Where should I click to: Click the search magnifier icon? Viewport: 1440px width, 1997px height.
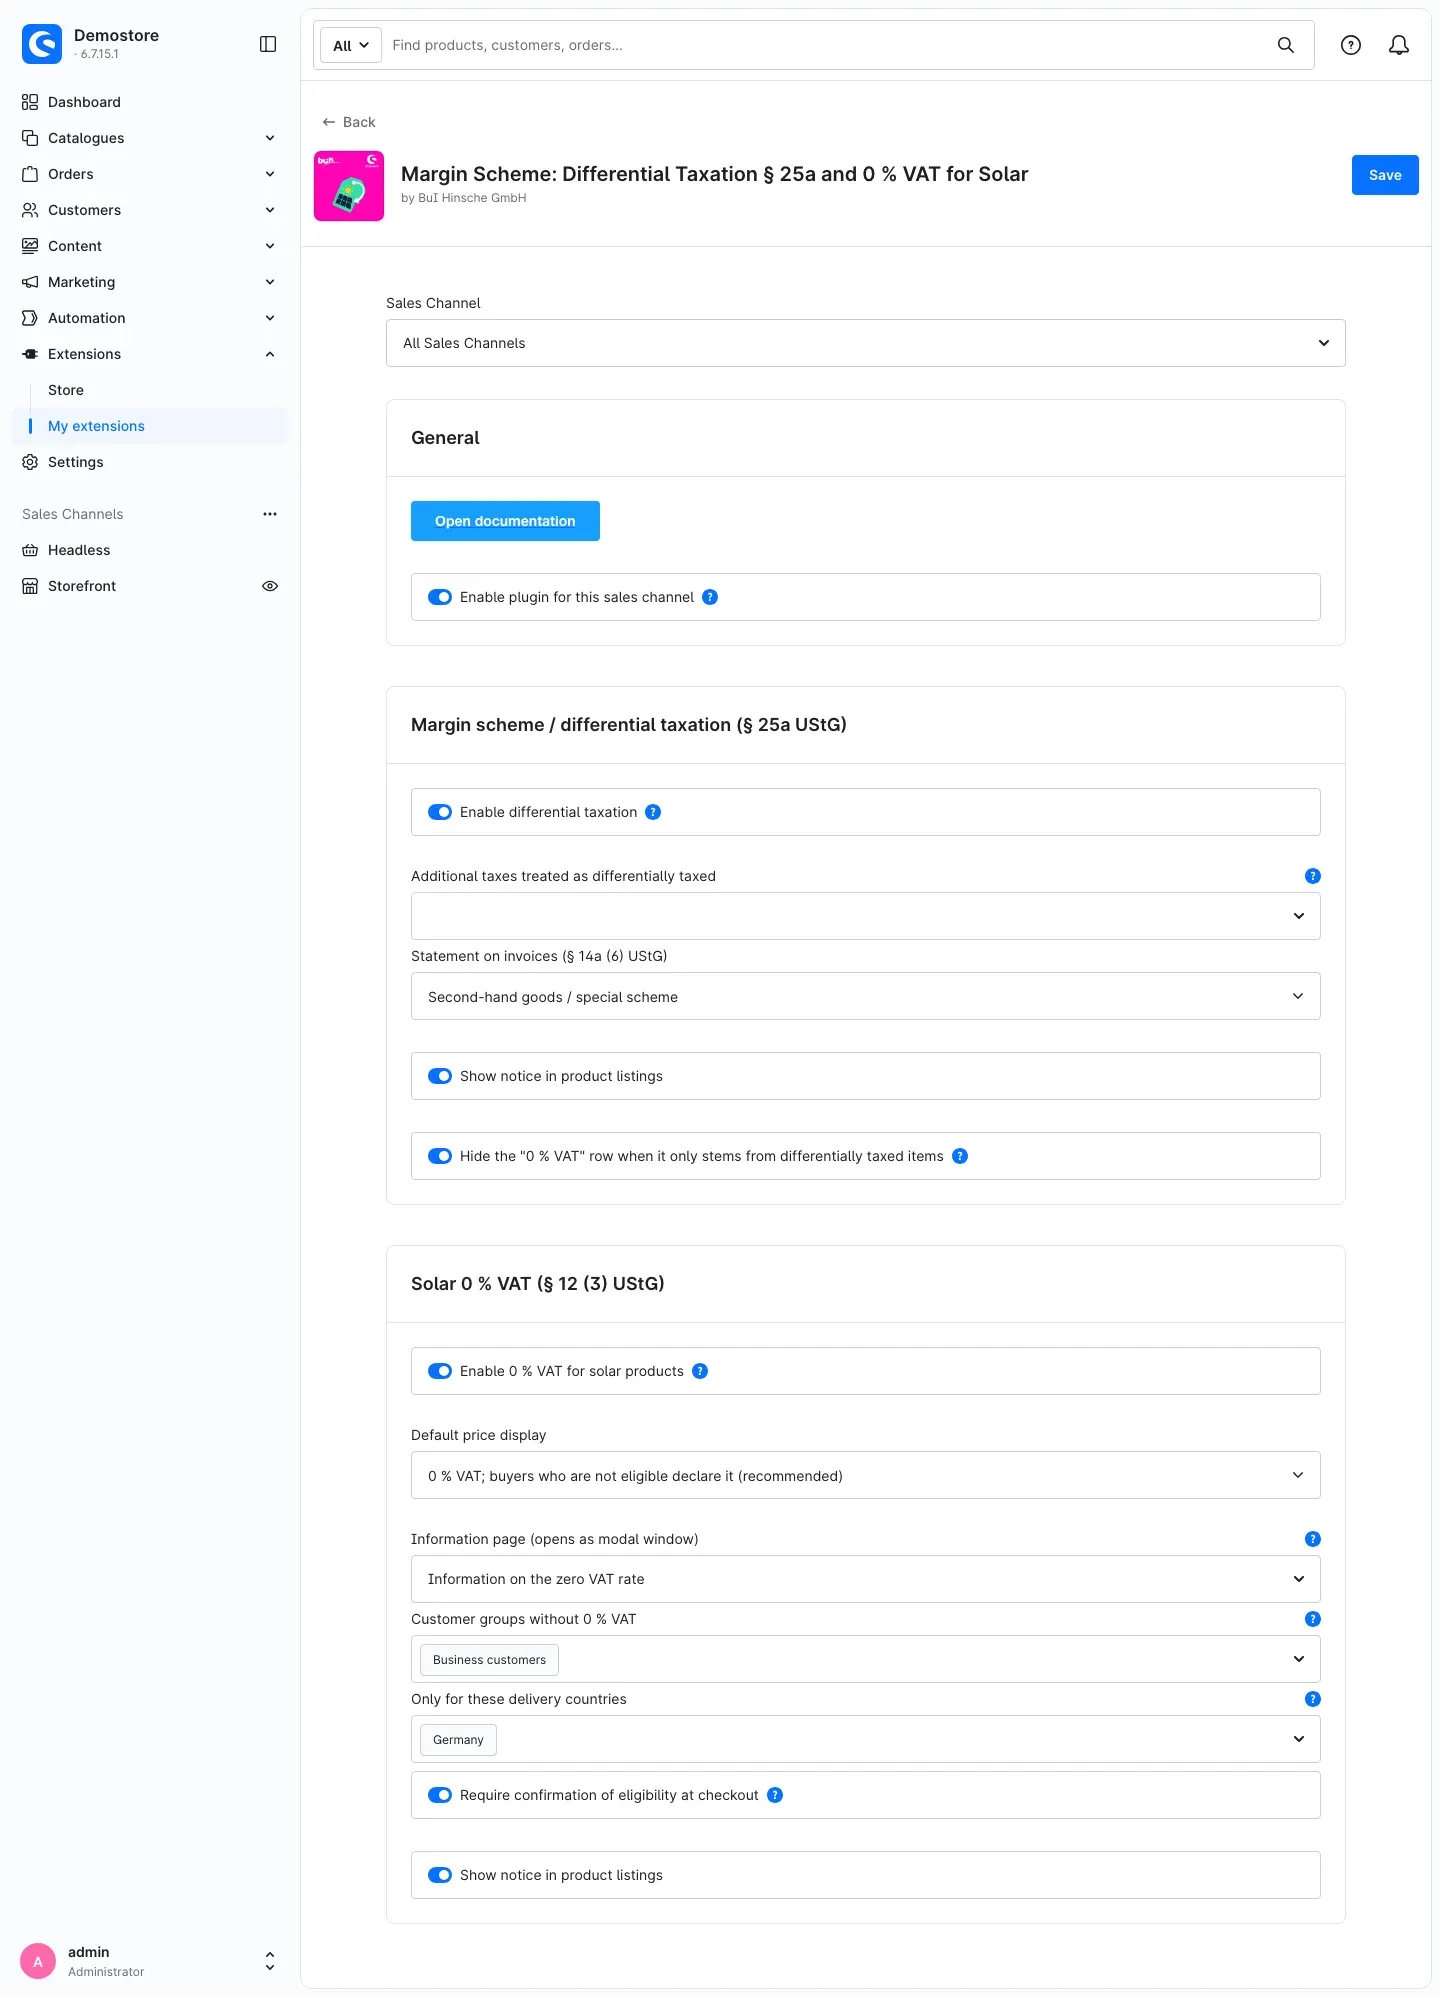pyautogui.click(x=1286, y=45)
